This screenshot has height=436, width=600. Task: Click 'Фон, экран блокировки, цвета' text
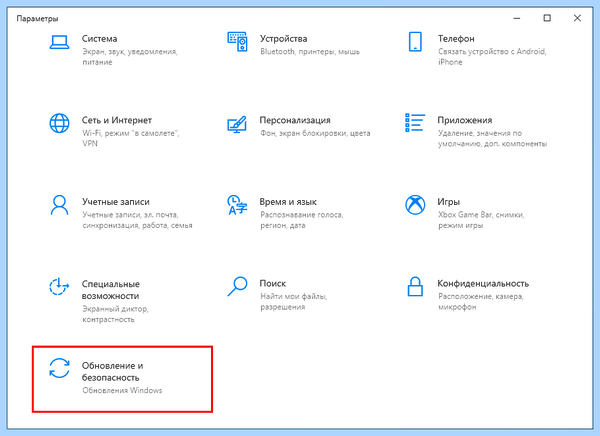point(315,133)
